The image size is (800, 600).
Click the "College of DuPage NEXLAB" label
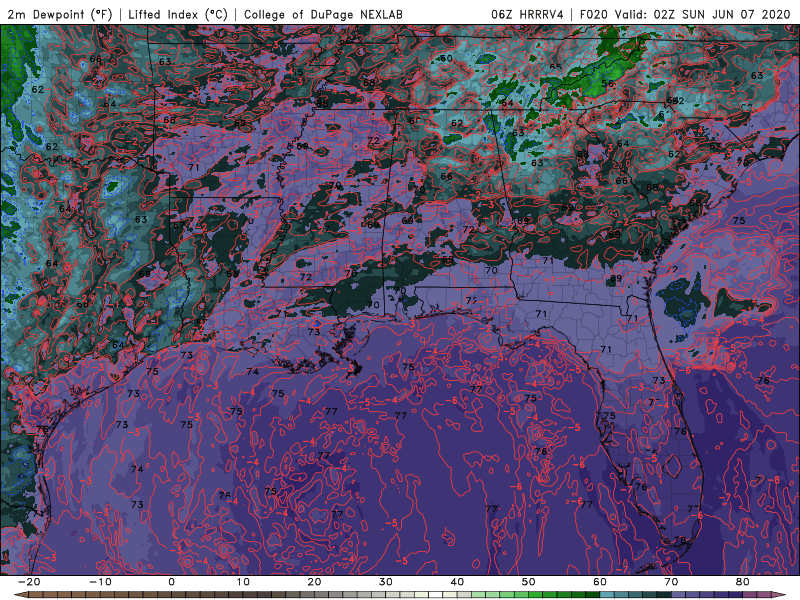point(323,15)
